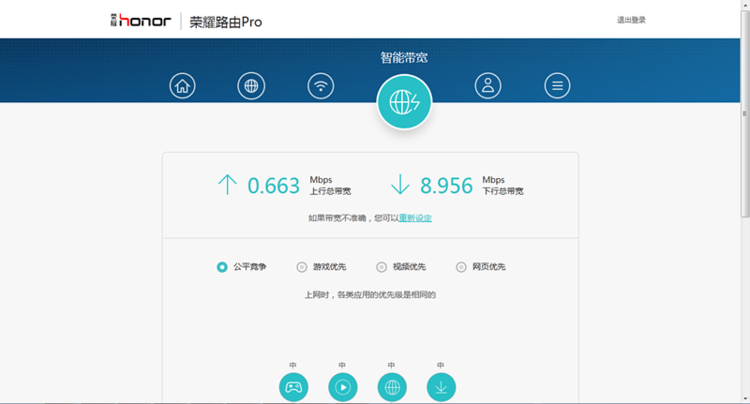The width and height of the screenshot is (750, 404).
Task: Click the game controller priority icon
Action: (293, 387)
